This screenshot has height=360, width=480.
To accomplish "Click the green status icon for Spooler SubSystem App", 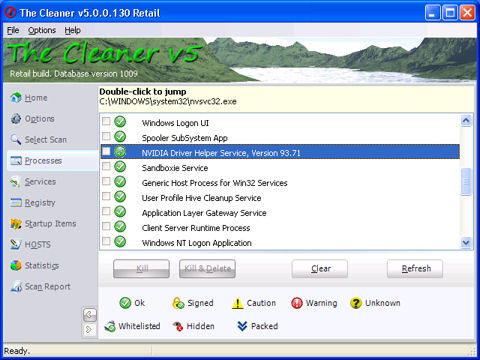I will (x=120, y=137).
